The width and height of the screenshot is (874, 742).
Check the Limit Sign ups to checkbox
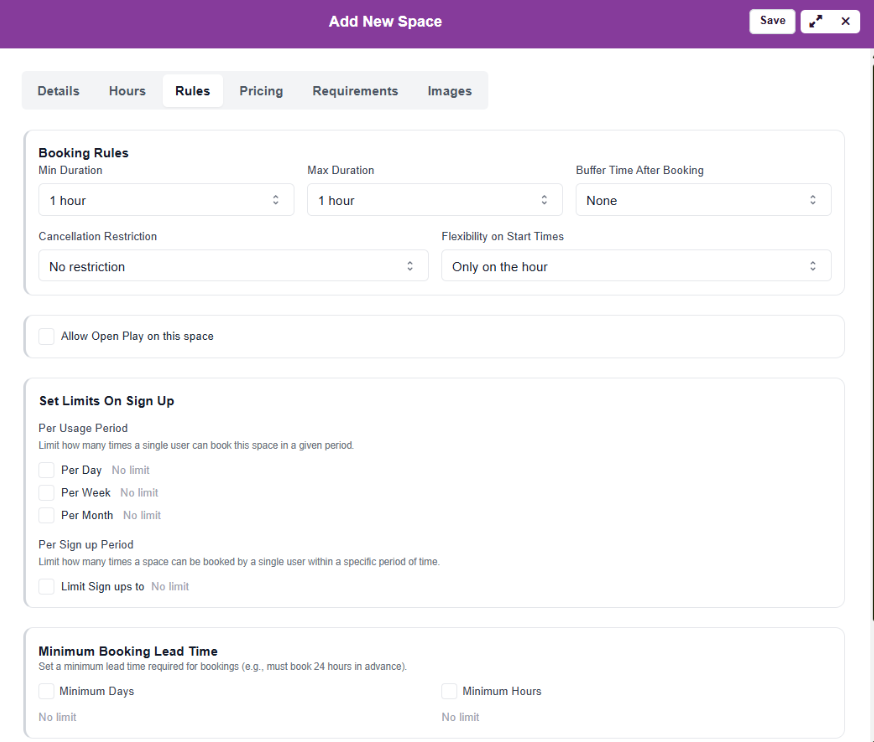click(x=47, y=587)
